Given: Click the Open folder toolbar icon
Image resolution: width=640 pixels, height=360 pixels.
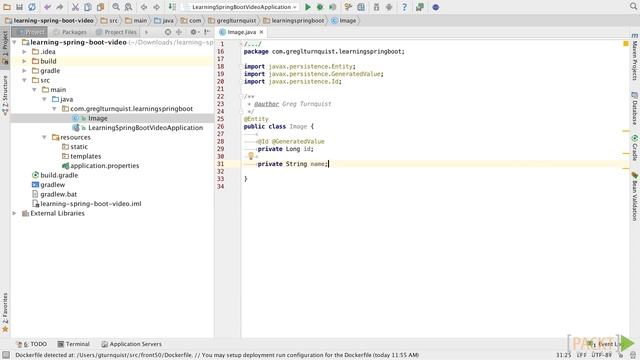Looking at the screenshot, I should tap(7, 7).
